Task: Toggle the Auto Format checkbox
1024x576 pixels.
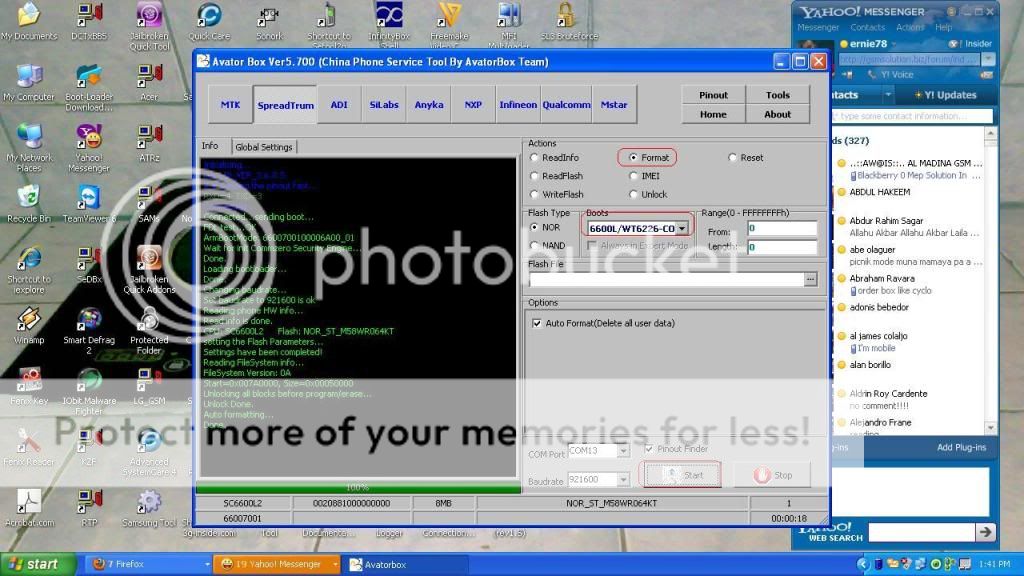Action: [x=537, y=323]
